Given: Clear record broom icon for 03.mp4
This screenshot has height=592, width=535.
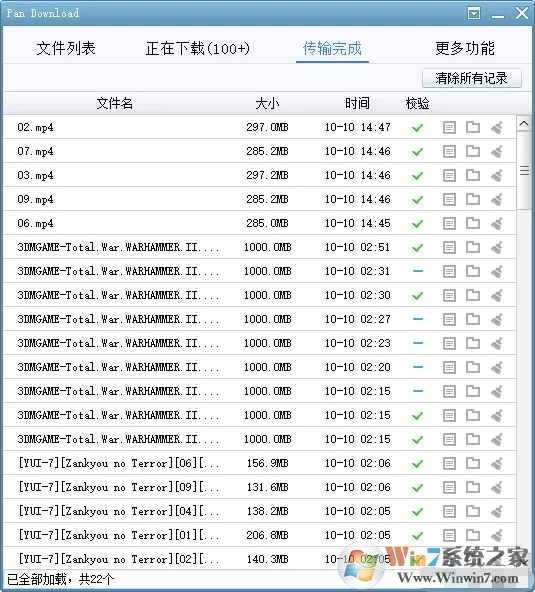Looking at the screenshot, I should point(497,176).
